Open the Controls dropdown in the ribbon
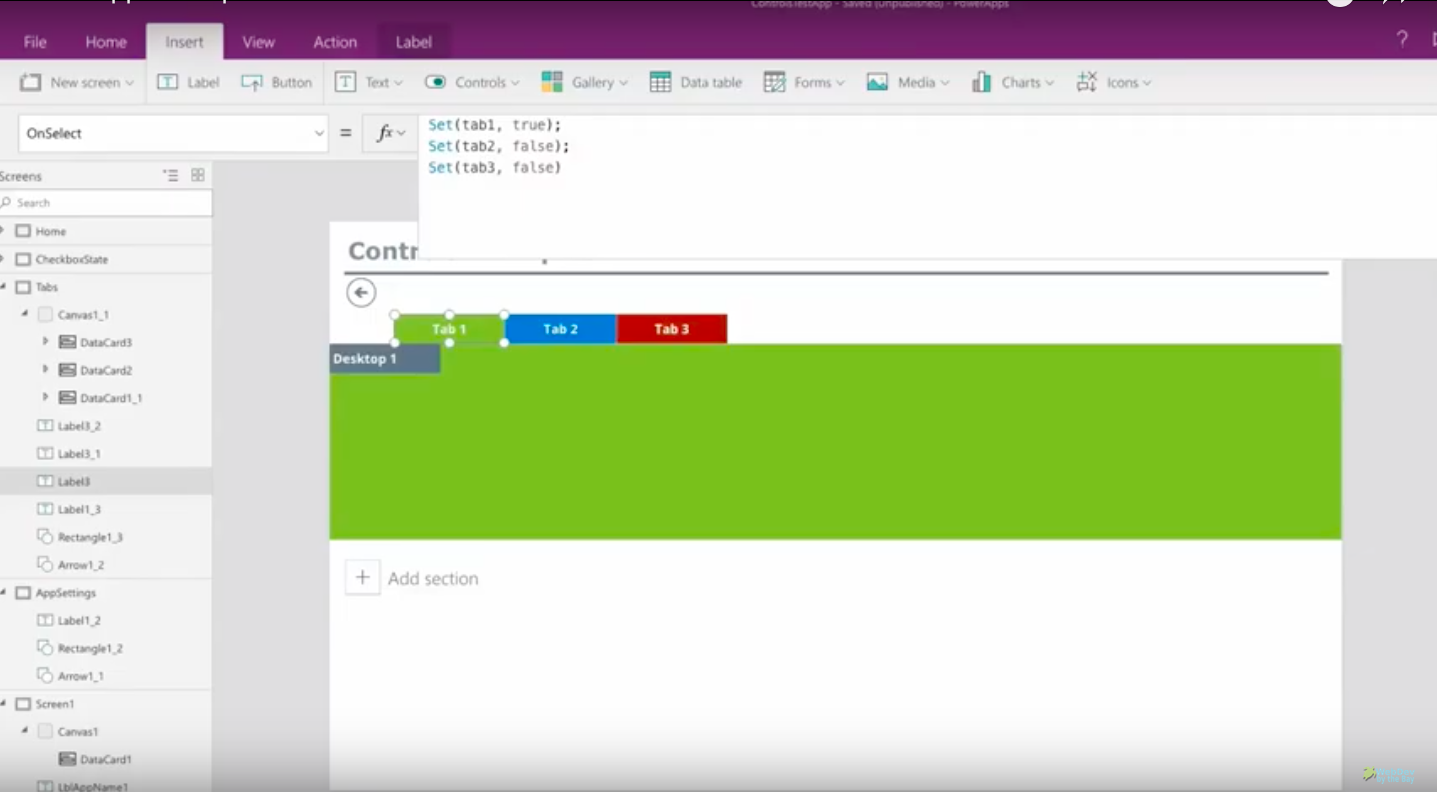Viewport: 1437px width, 792px height. [471, 82]
